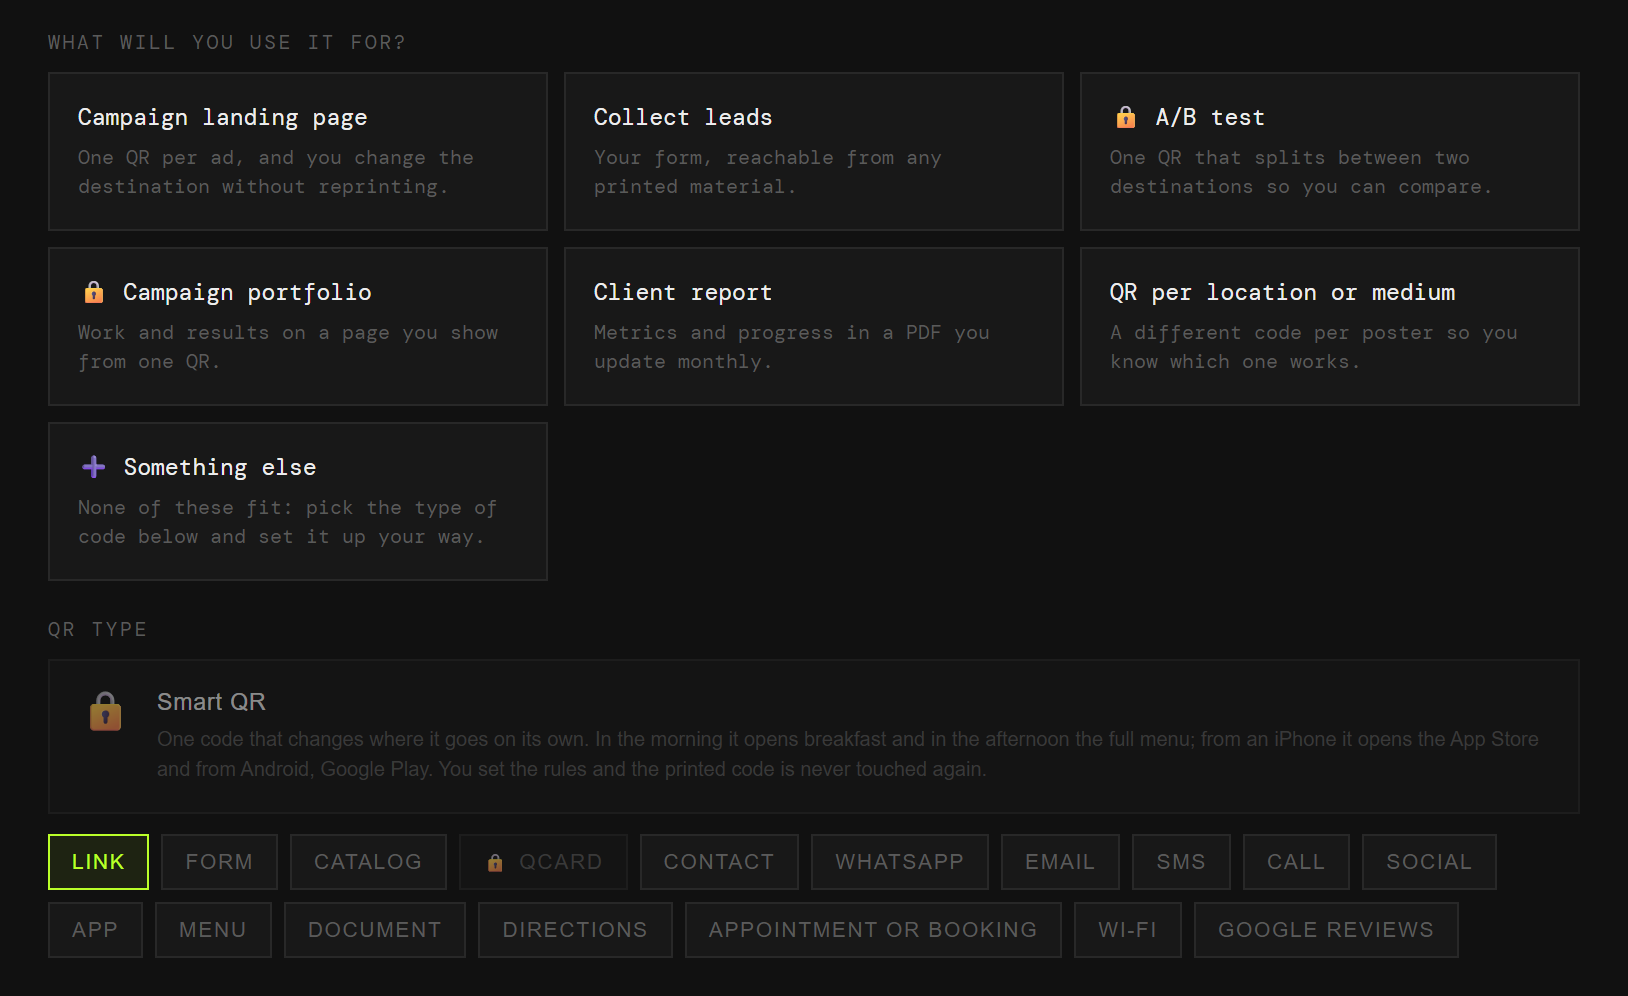1628x996 pixels.
Task: Click the purple plus icon on Something else
Action: (94, 467)
